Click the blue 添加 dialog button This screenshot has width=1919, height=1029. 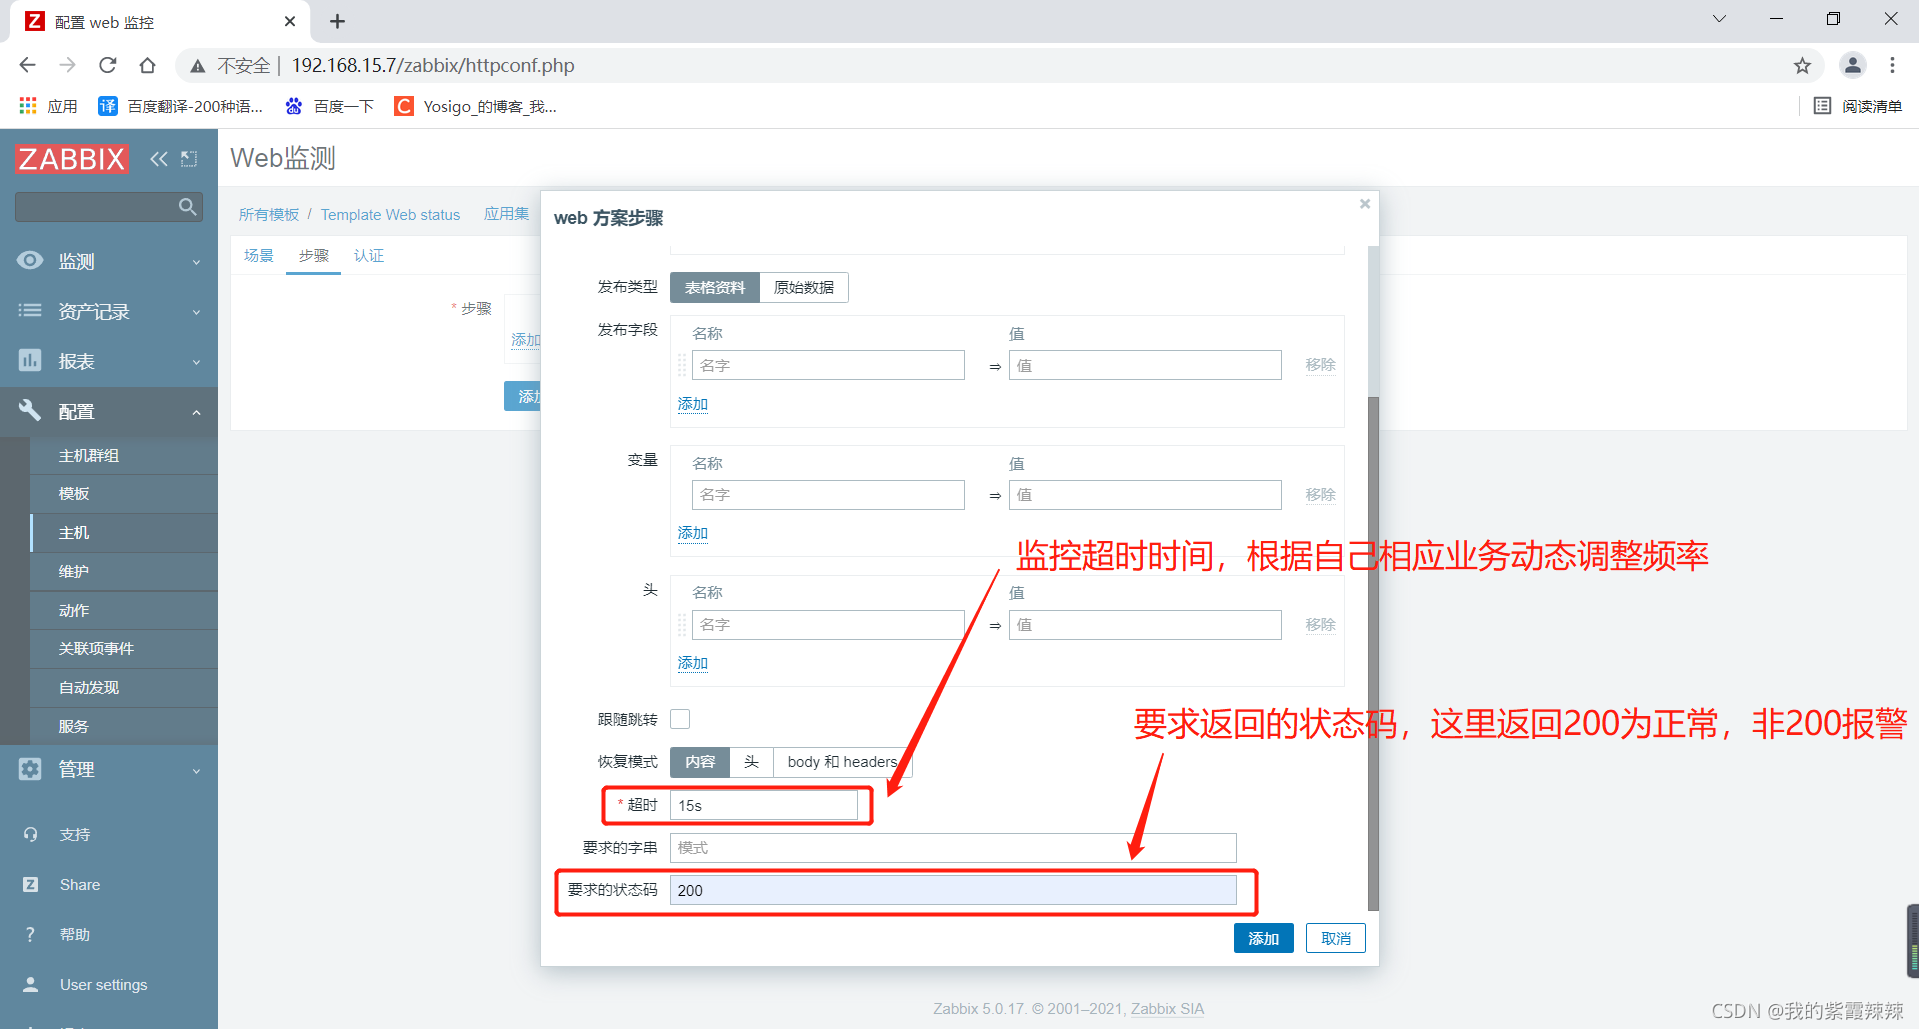pyautogui.click(x=1264, y=938)
